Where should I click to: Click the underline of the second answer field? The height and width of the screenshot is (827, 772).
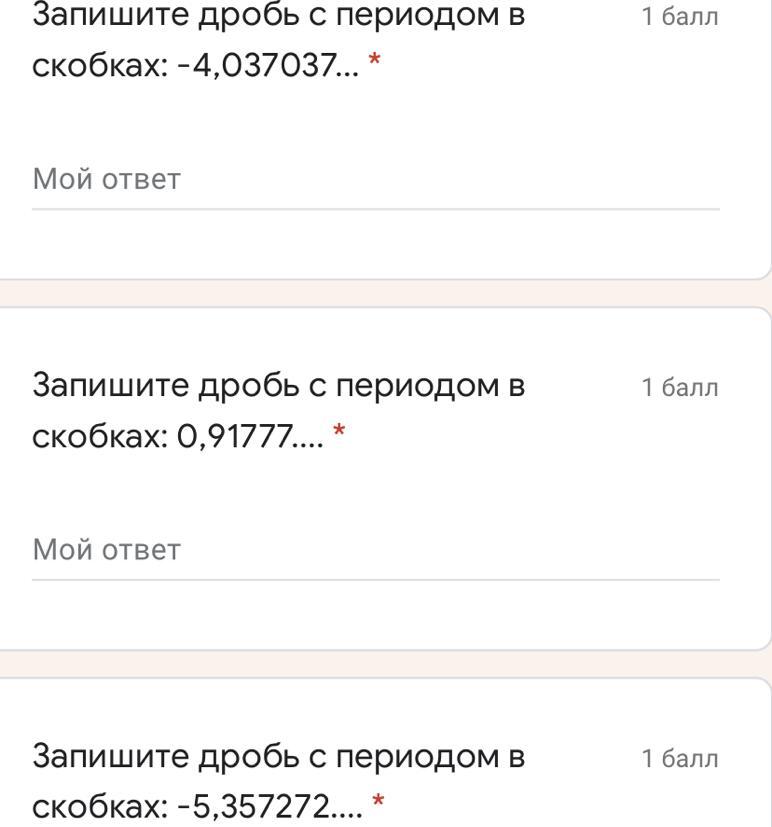pyautogui.click(x=375, y=580)
